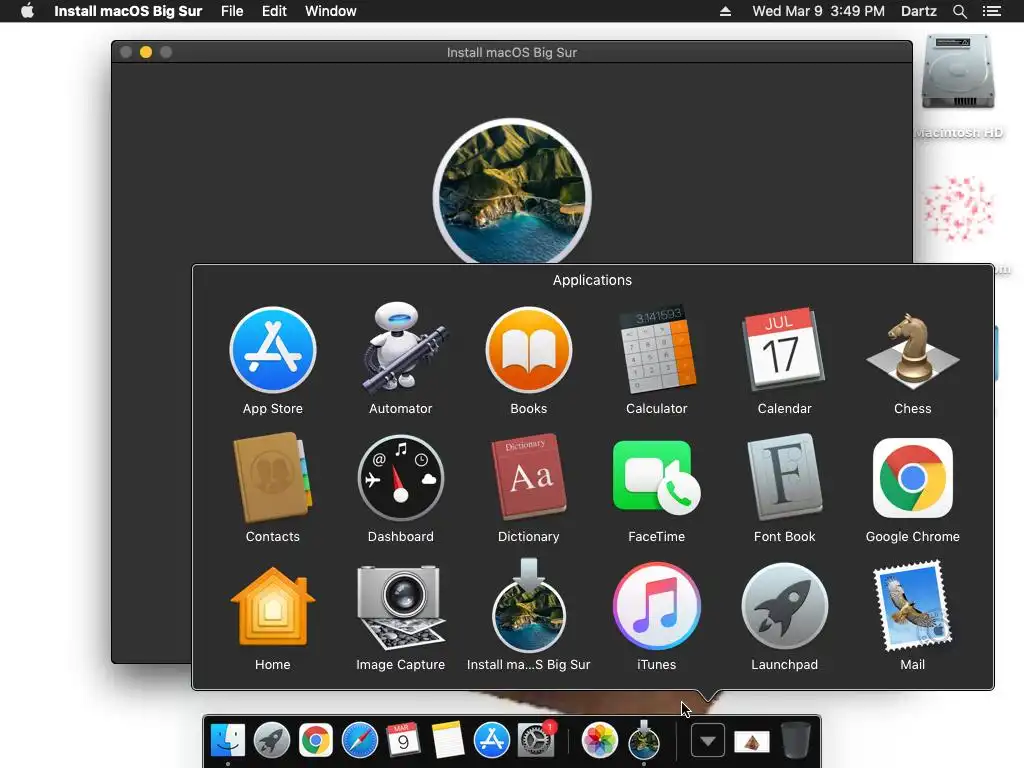This screenshot has height=768, width=1024.
Task: Open the Font Book app
Action: [x=784, y=477]
